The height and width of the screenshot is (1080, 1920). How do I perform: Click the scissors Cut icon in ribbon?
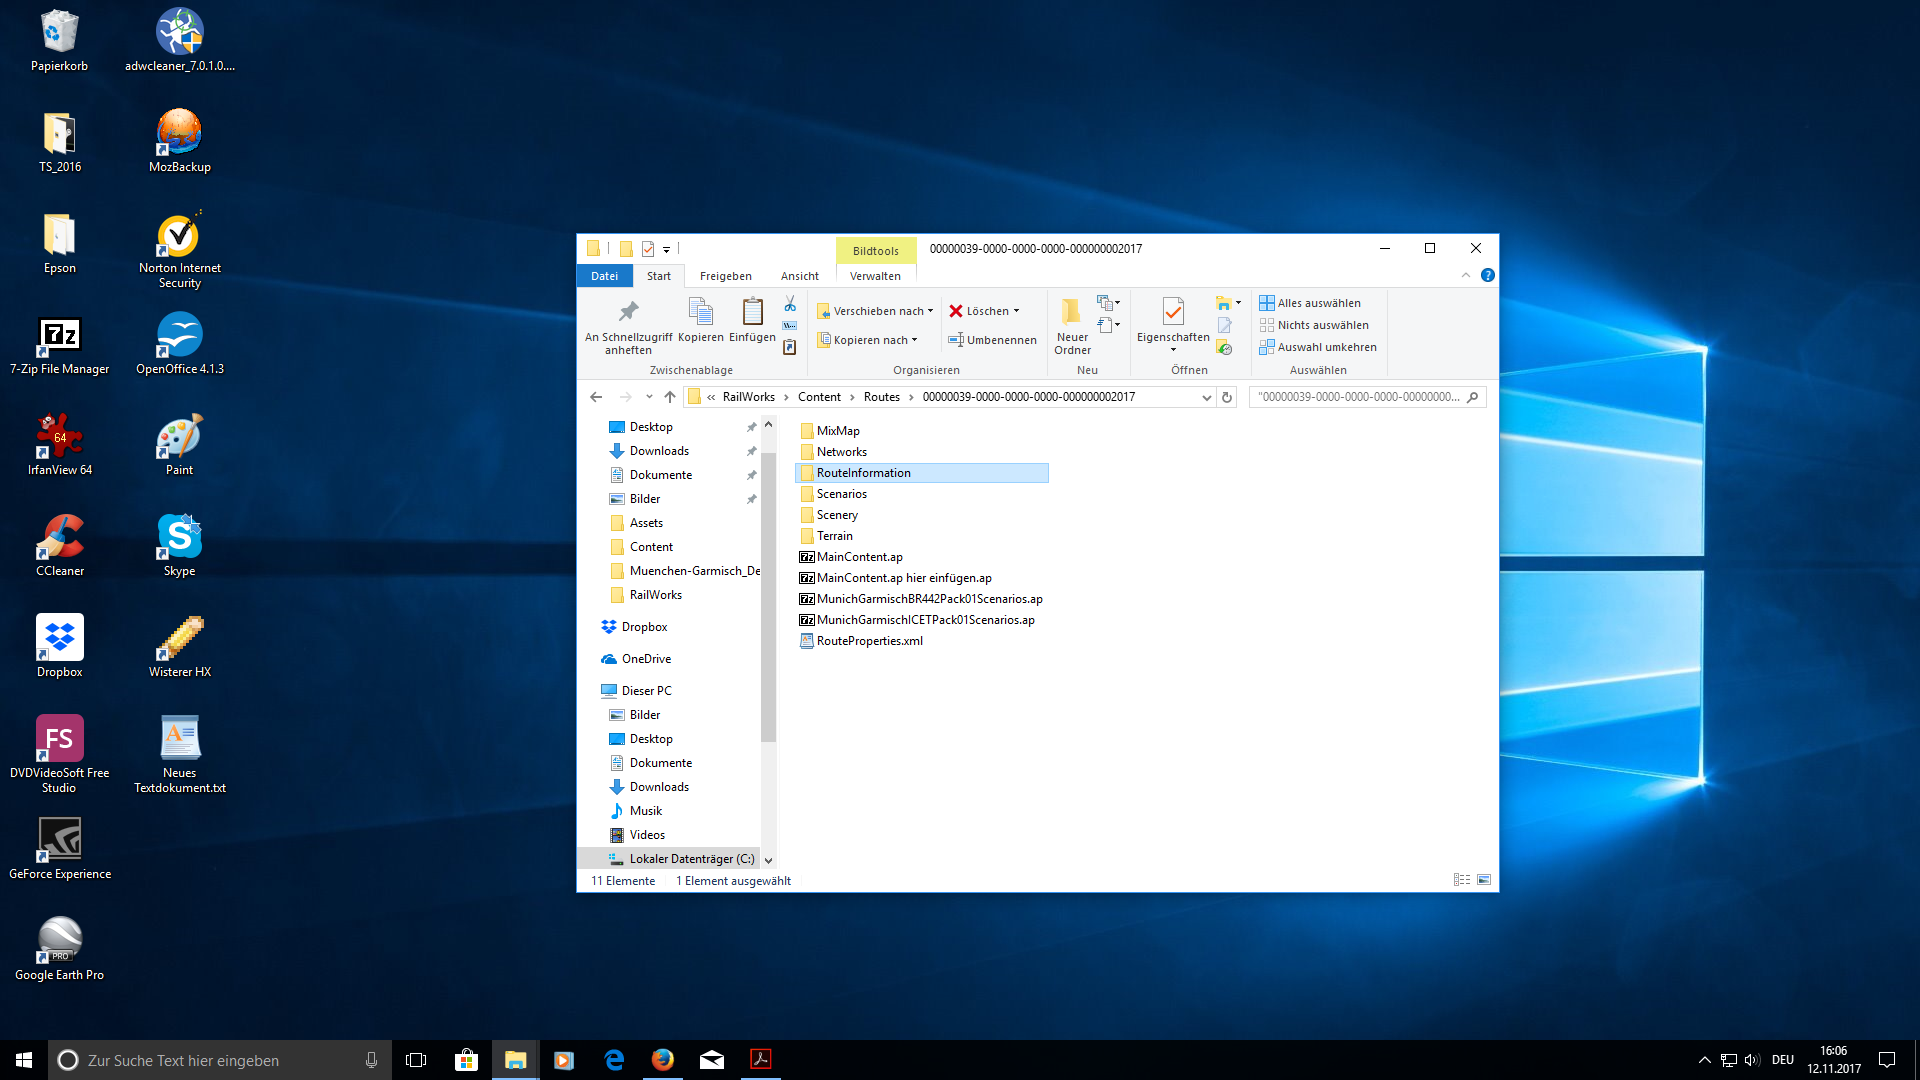(790, 304)
